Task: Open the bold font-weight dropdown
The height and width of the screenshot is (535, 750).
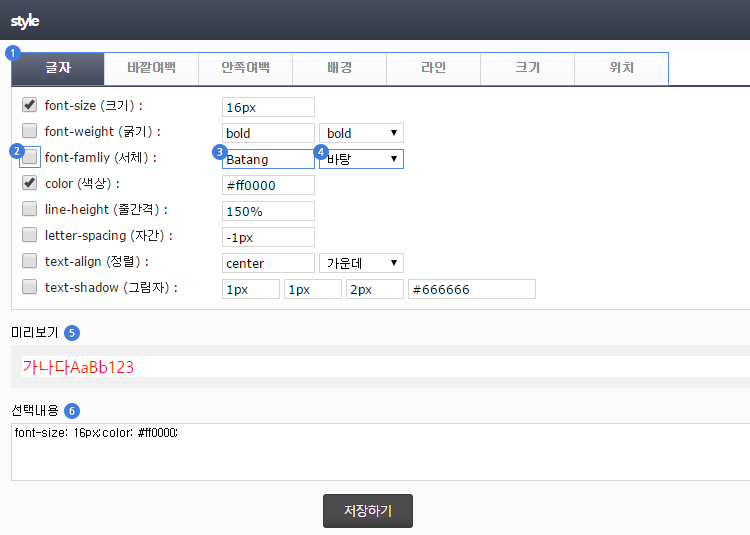Action: pos(361,133)
